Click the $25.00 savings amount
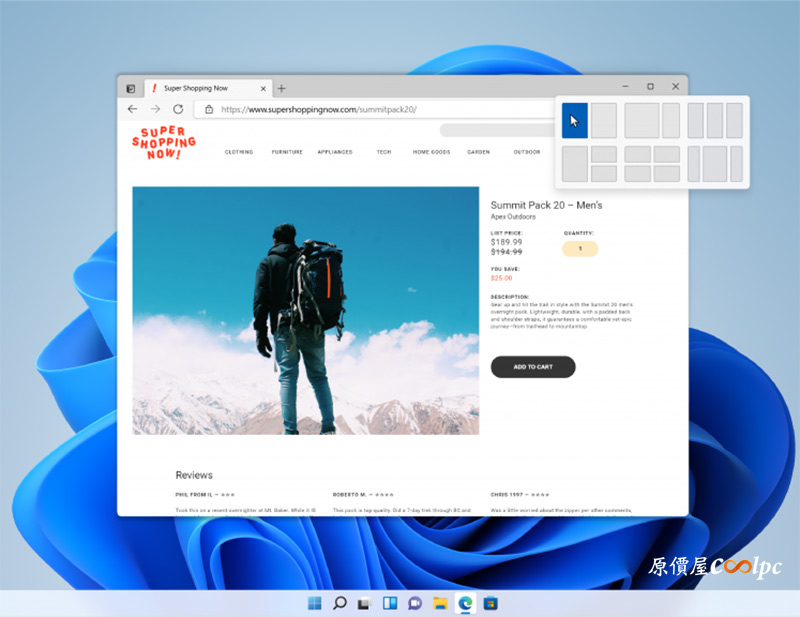 point(502,278)
